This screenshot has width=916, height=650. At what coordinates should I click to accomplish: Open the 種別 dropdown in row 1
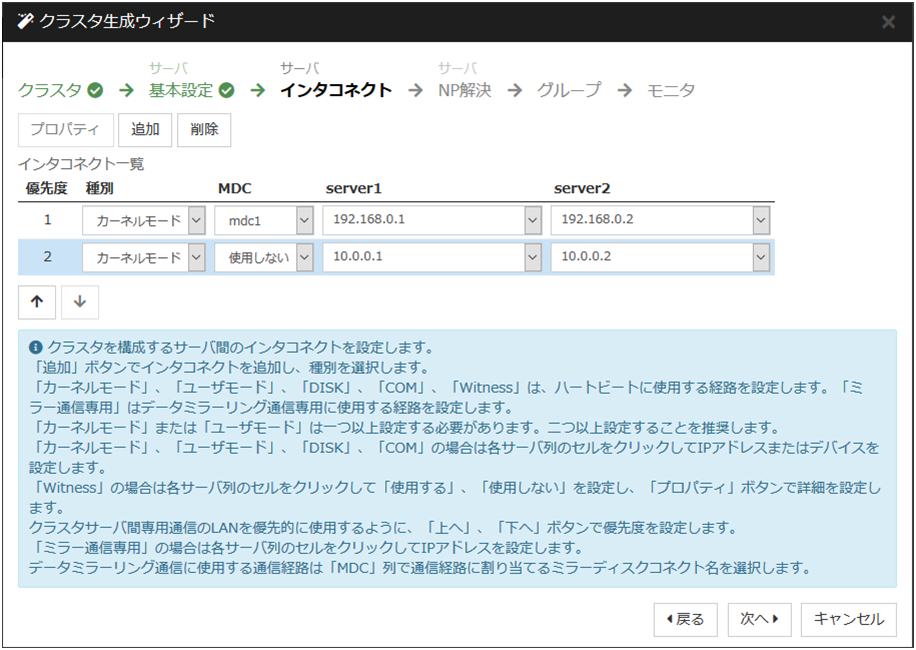(196, 220)
